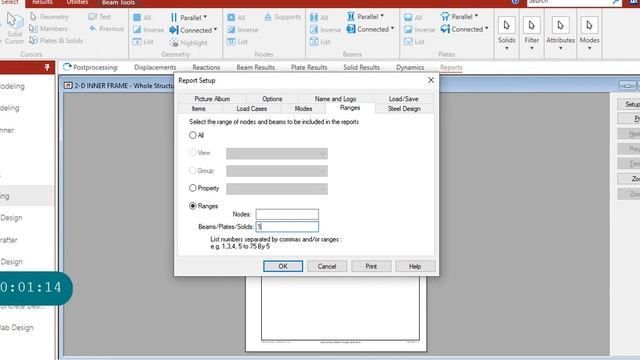
Task: Switch to the Items tab
Action: pyautogui.click(x=198, y=109)
